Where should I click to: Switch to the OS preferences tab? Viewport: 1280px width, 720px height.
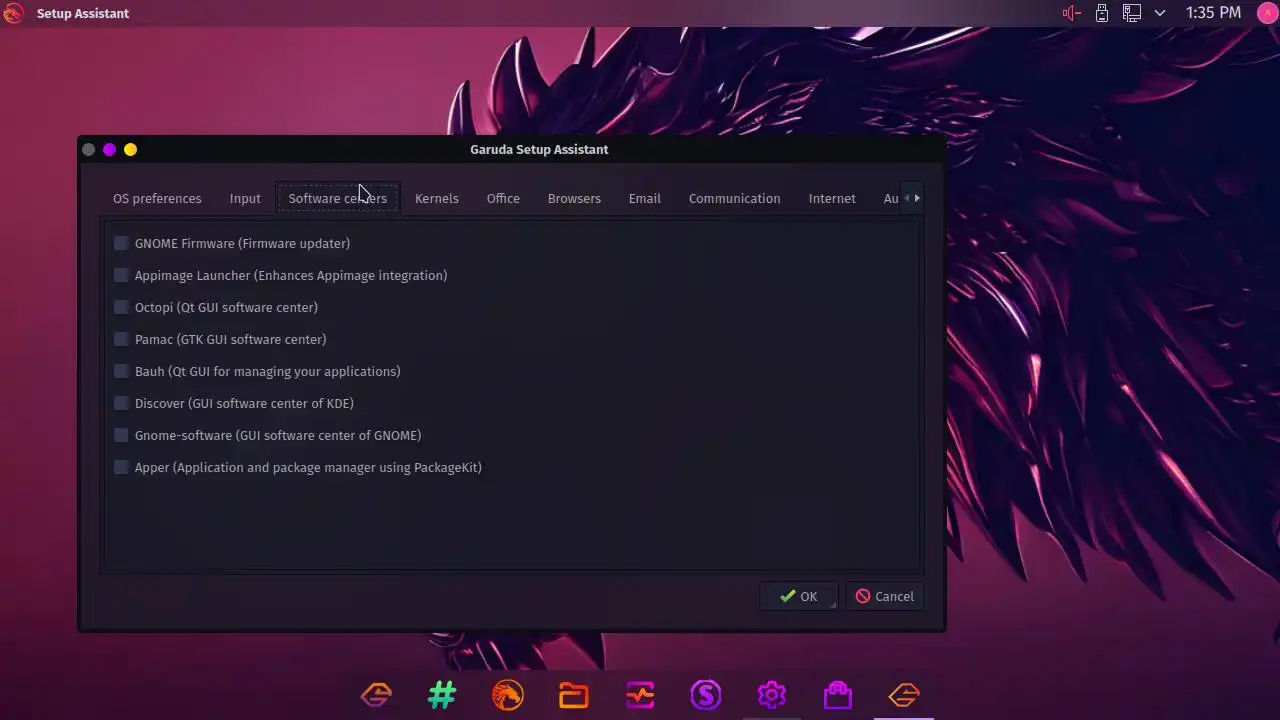click(157, 198)
